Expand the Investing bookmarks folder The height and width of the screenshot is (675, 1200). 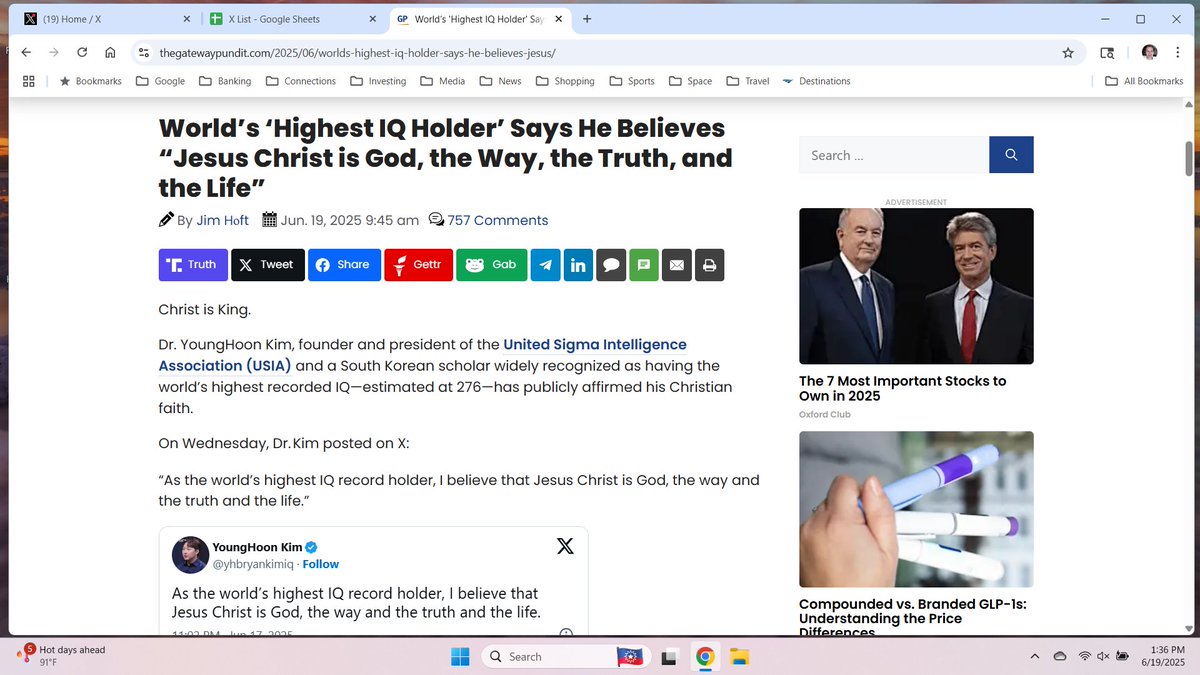(378, 81)
